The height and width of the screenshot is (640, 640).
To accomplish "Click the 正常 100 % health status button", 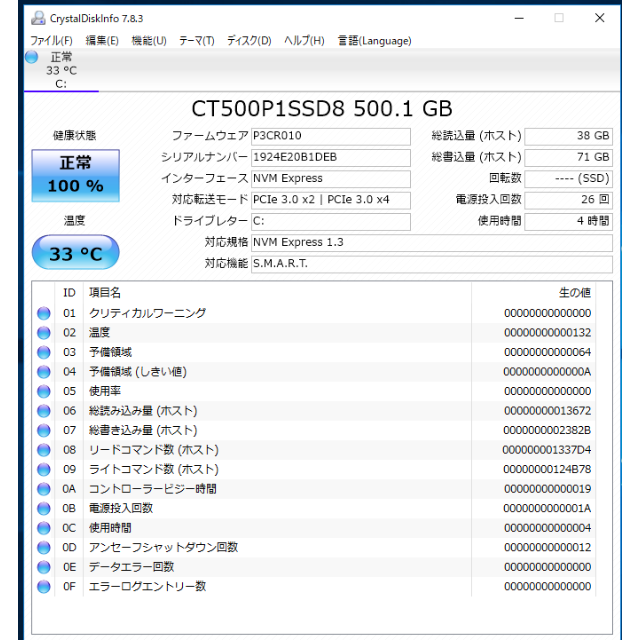I will coord(76,176).
